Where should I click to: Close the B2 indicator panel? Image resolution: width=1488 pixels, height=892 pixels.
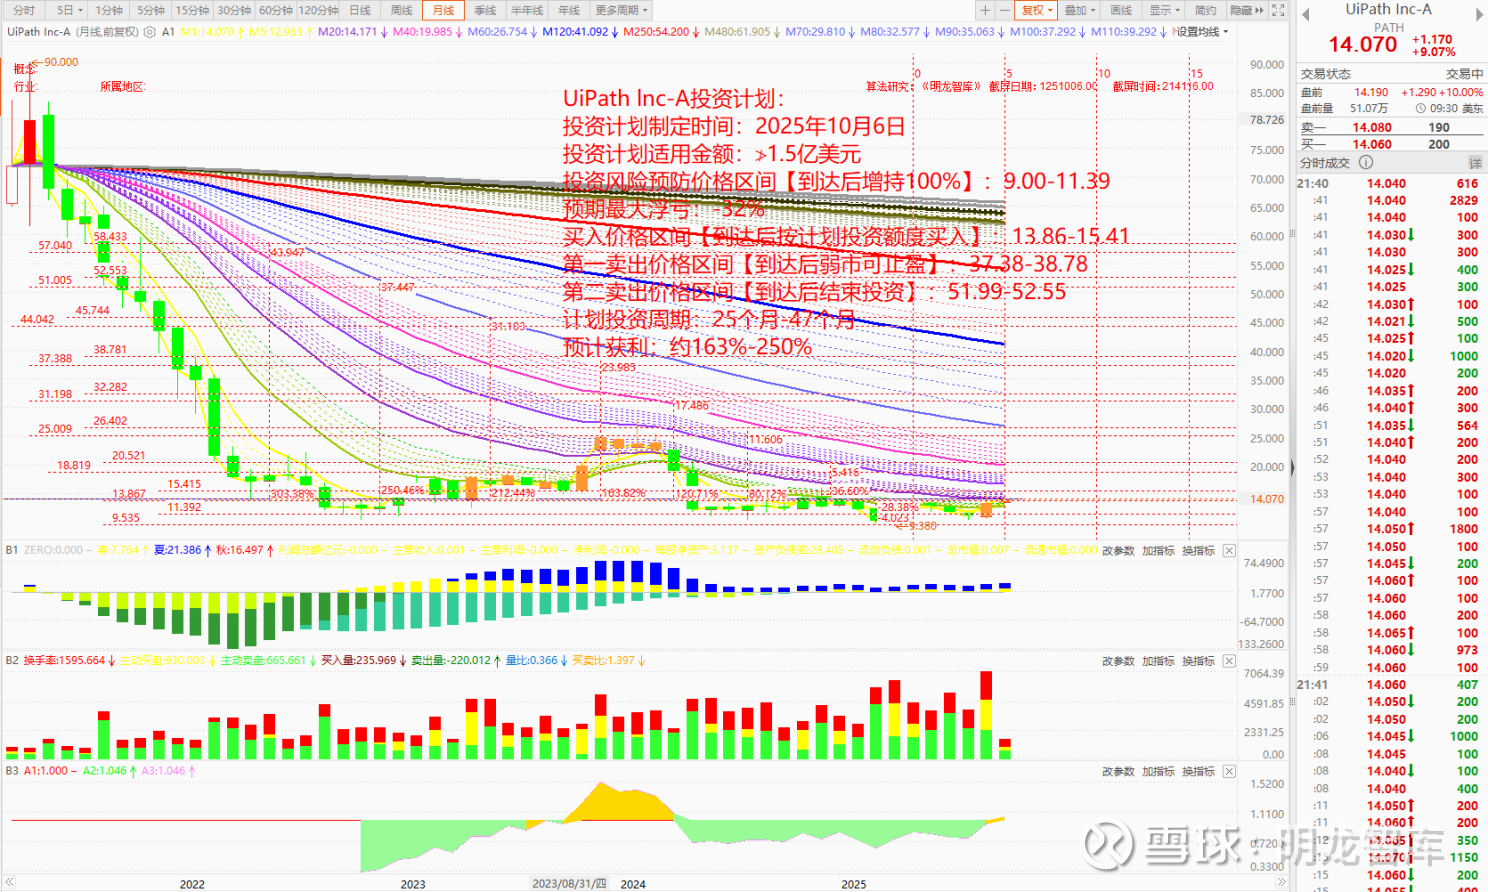[x=1229, y=661]
